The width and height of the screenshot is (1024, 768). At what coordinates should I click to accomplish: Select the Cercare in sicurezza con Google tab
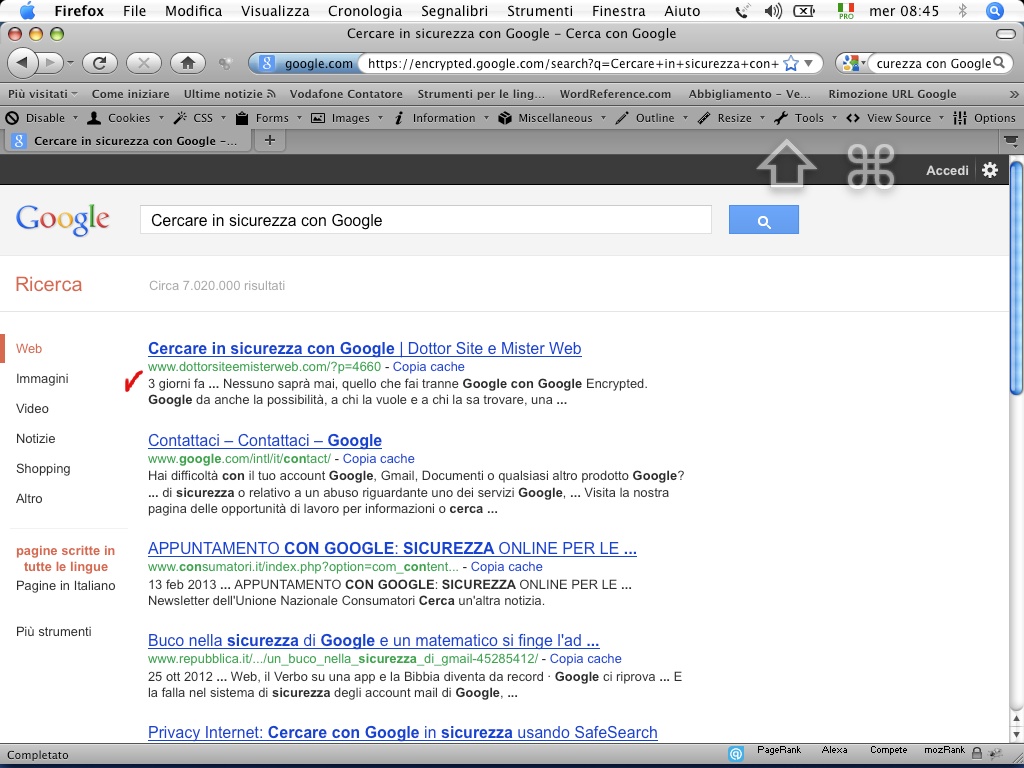pyautogui.click(x=128, y=140)
